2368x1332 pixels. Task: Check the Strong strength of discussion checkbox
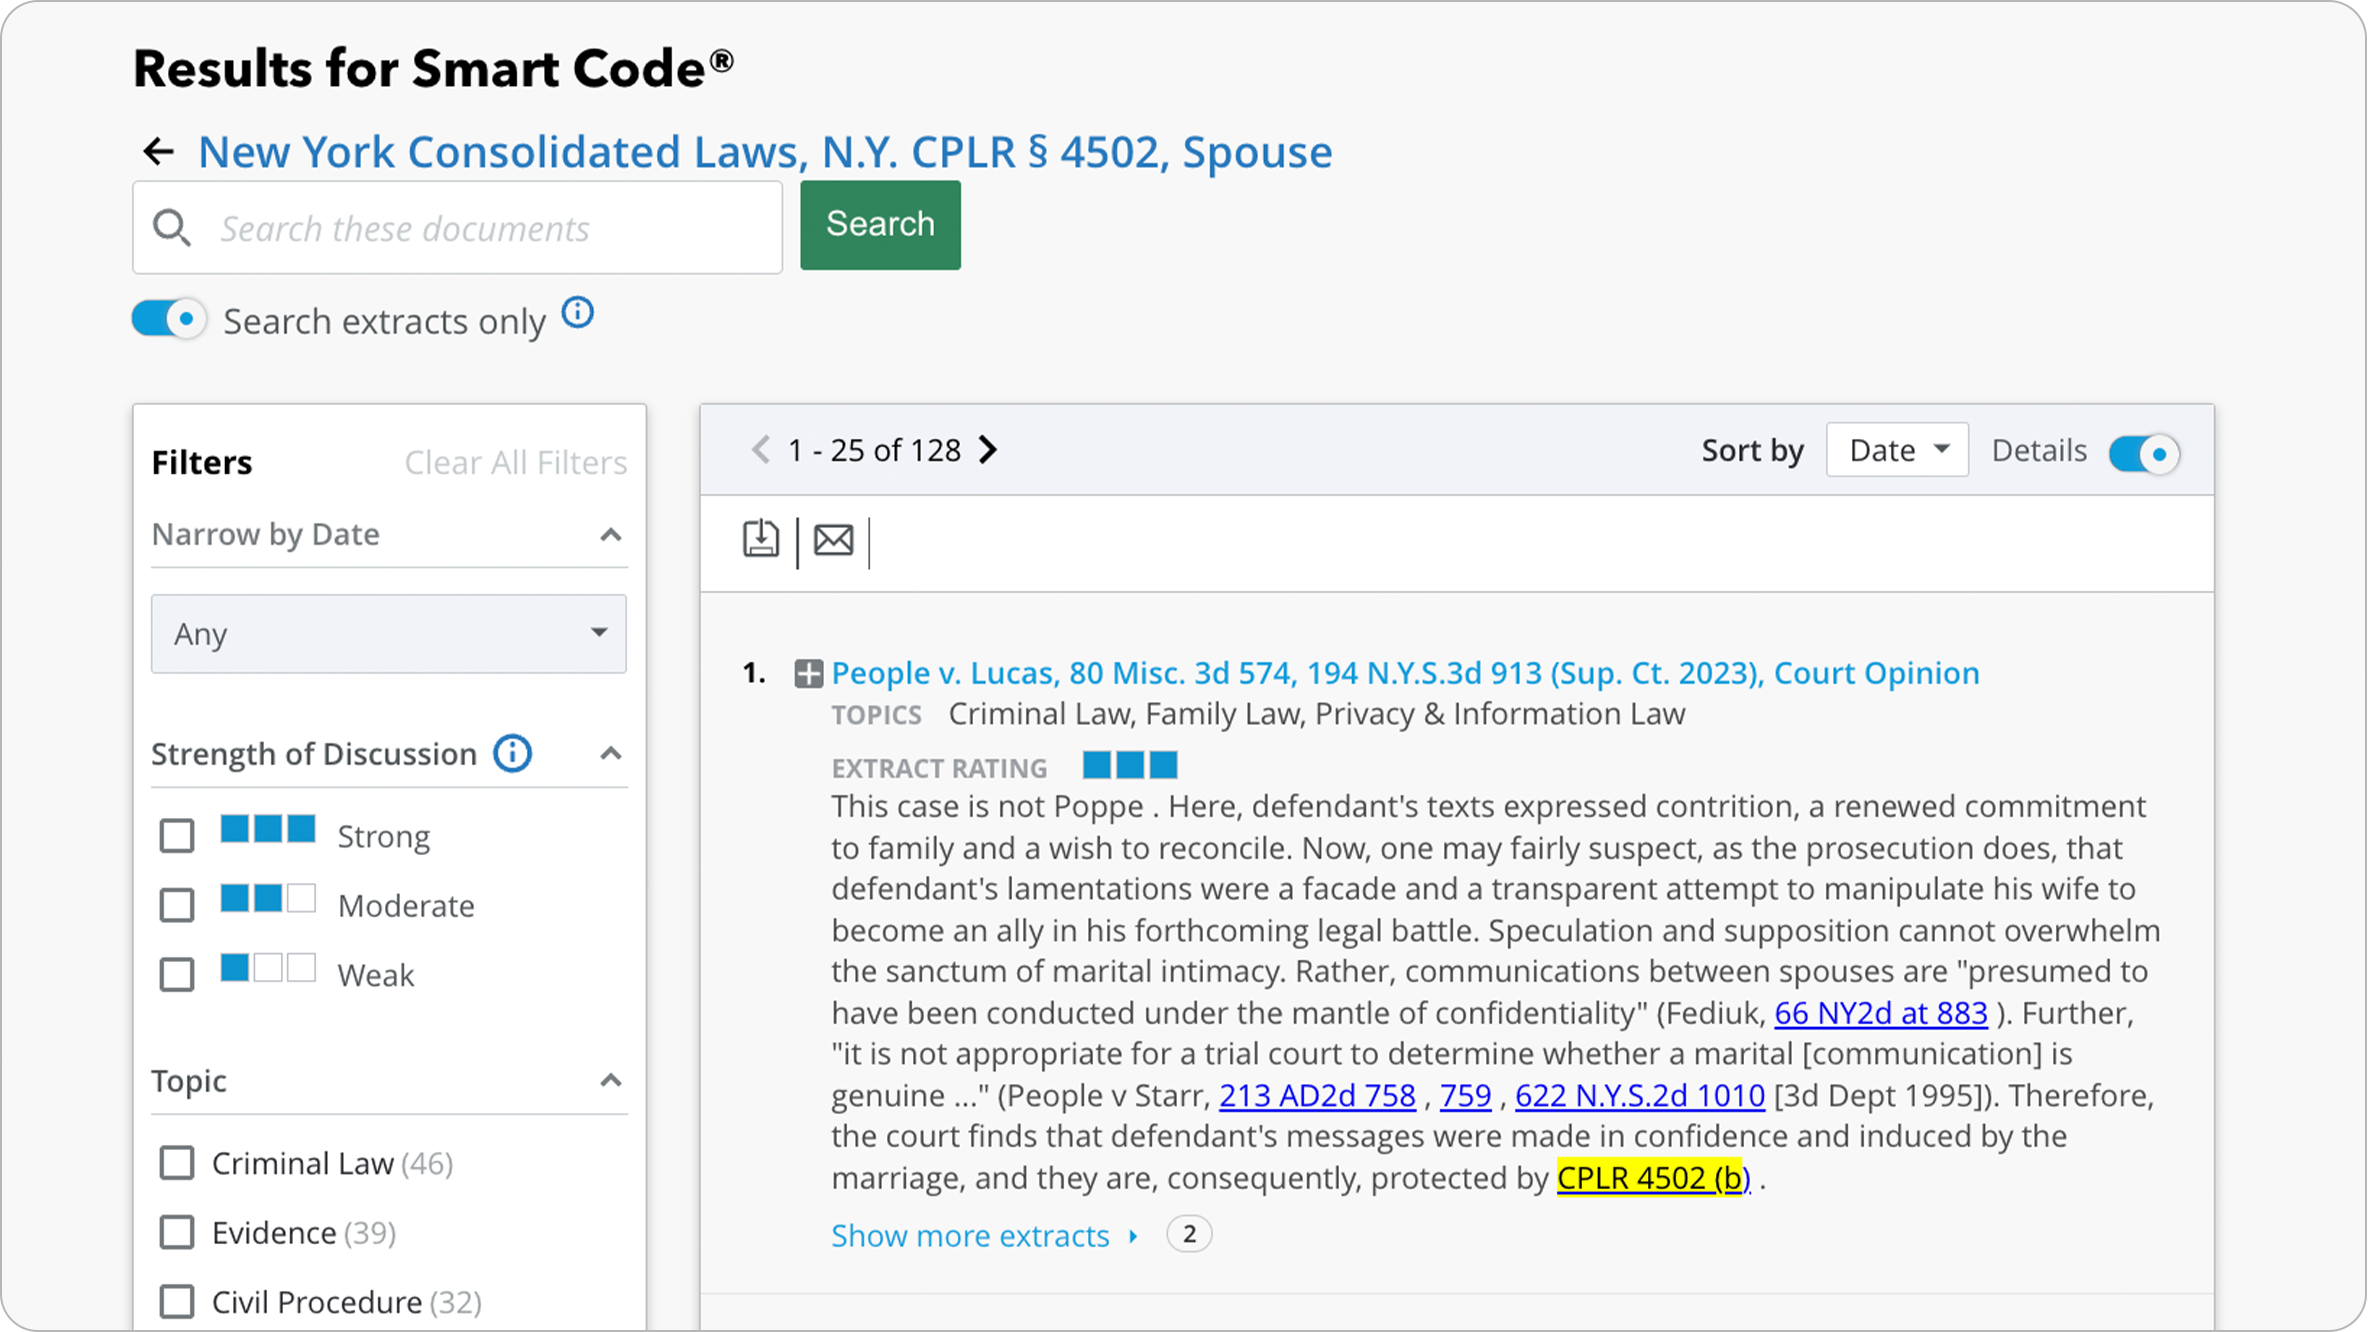point(176,834)
